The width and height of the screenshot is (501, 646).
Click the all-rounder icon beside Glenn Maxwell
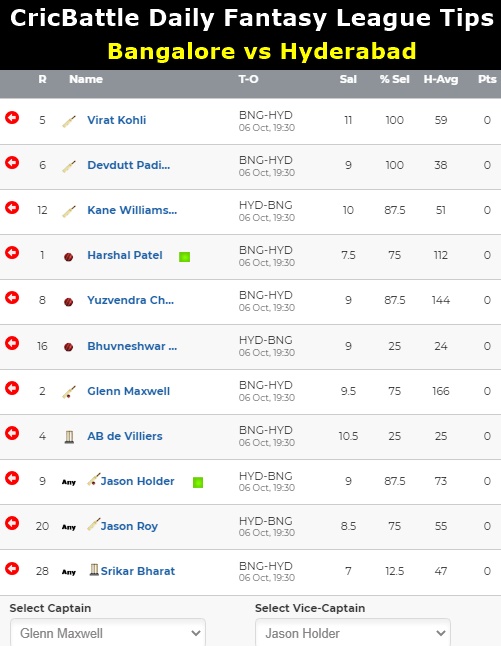[69, 392]
